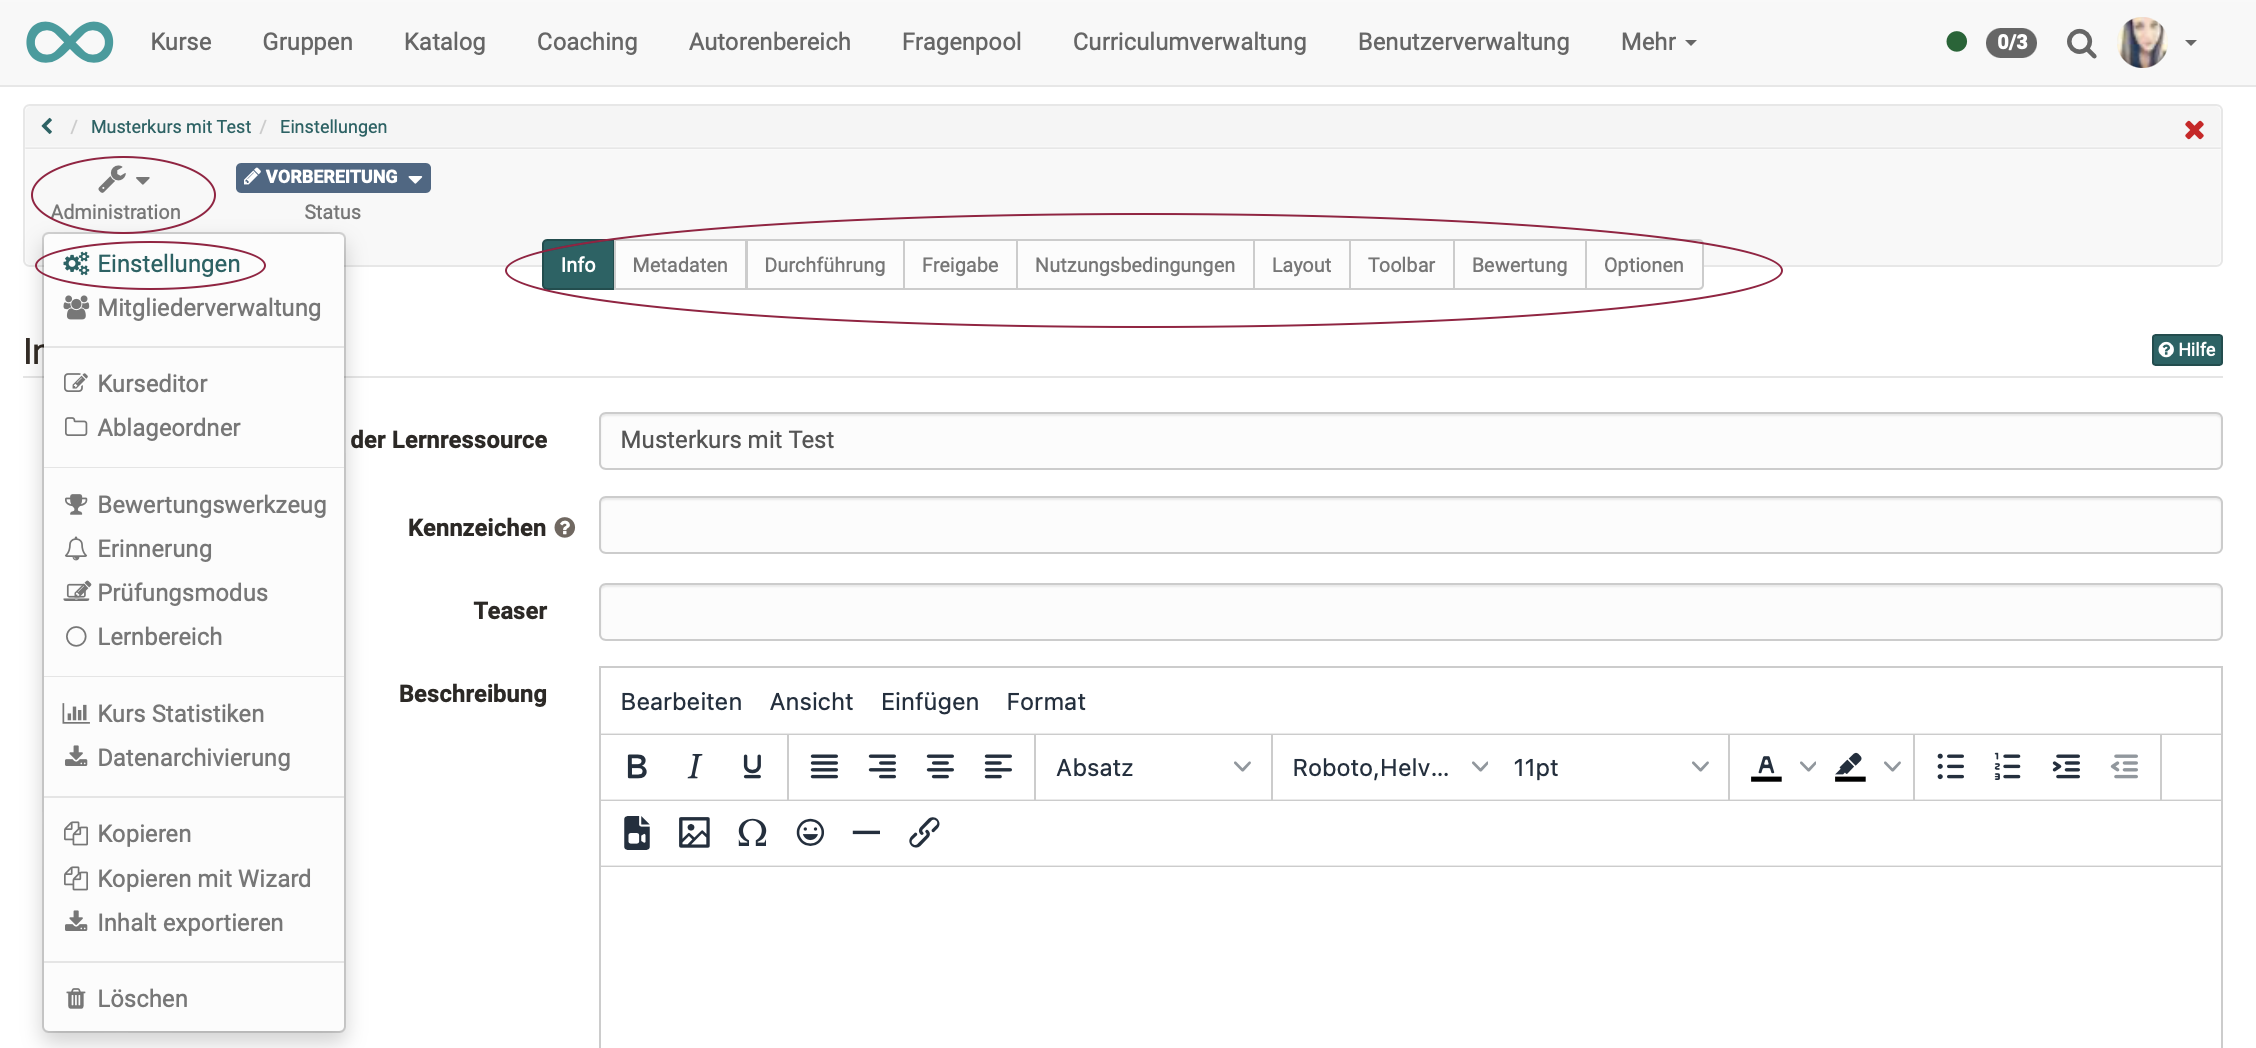Select Kurseditor from the Administration menu
Image resolution: width=2256 pixels, height=1048 pixels.
point(151,383)
